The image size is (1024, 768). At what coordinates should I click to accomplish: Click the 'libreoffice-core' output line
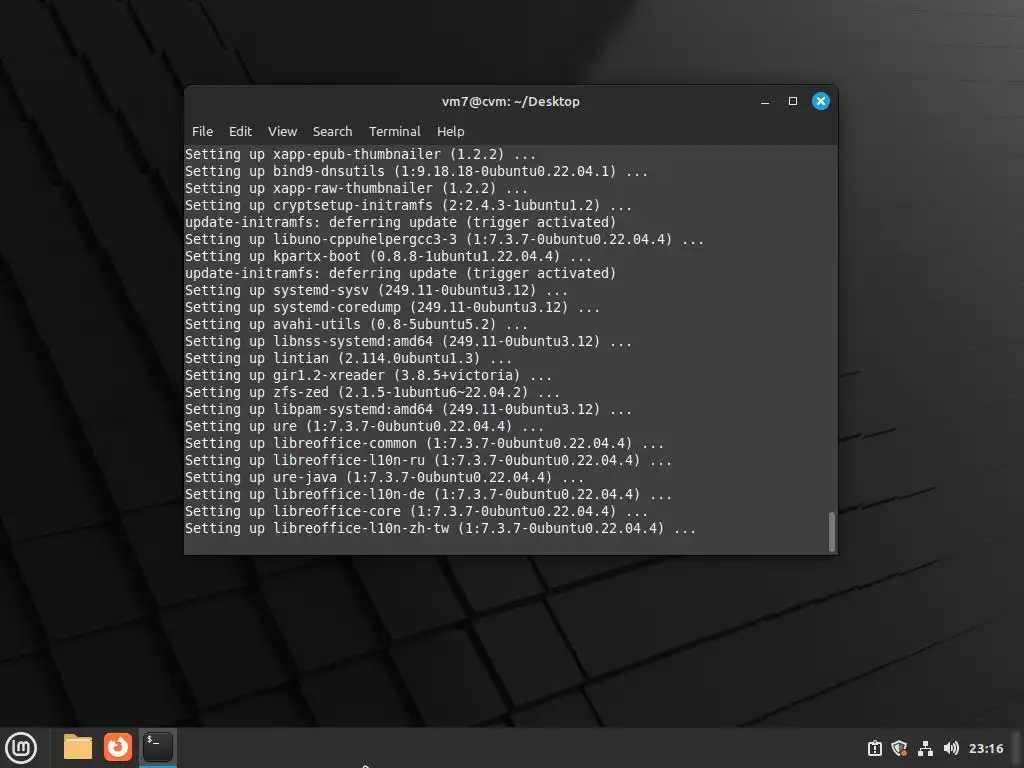[x=416, y=511]
